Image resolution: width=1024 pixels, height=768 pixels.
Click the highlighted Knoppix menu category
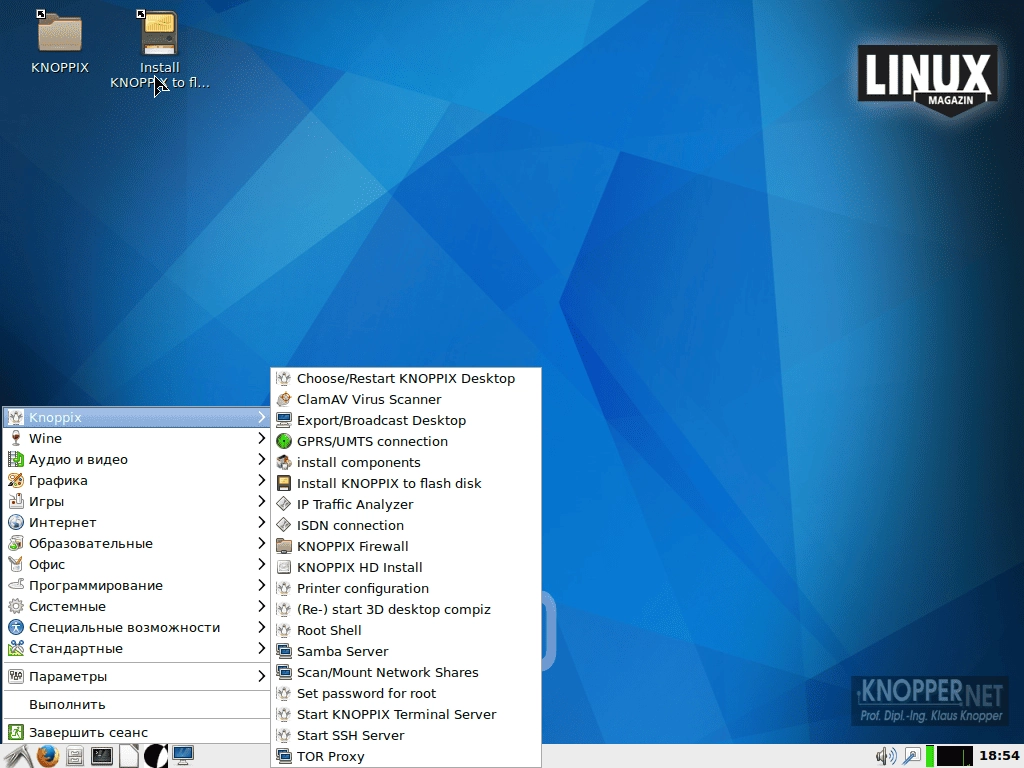click(x=136, y=417)
